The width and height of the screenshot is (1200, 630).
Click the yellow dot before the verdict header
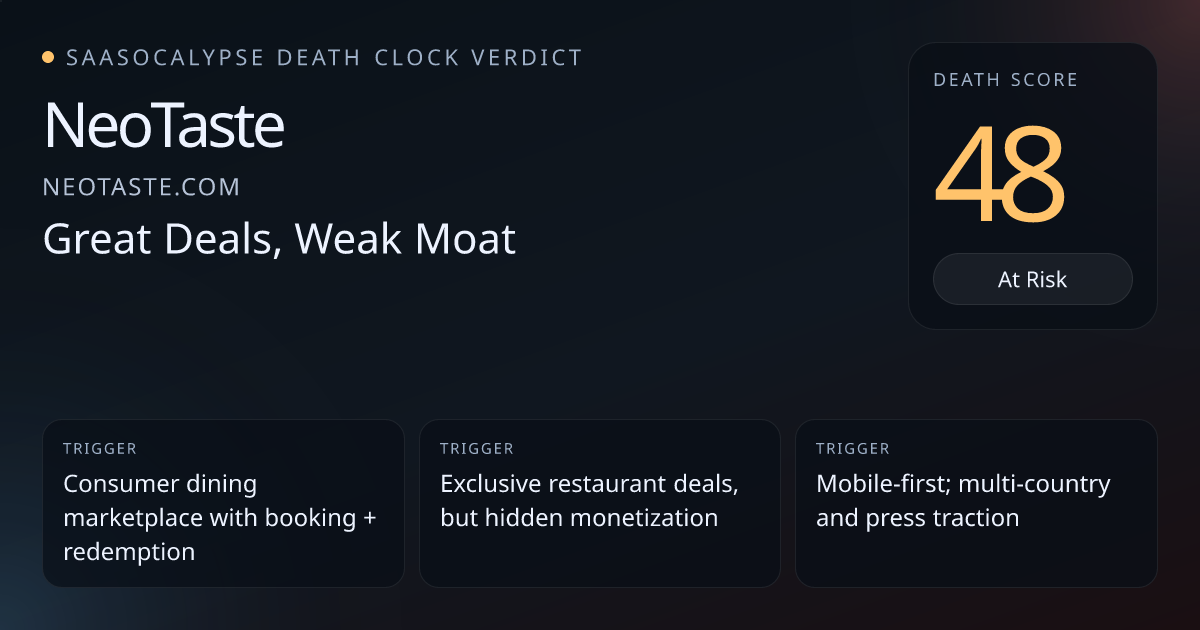48,58
